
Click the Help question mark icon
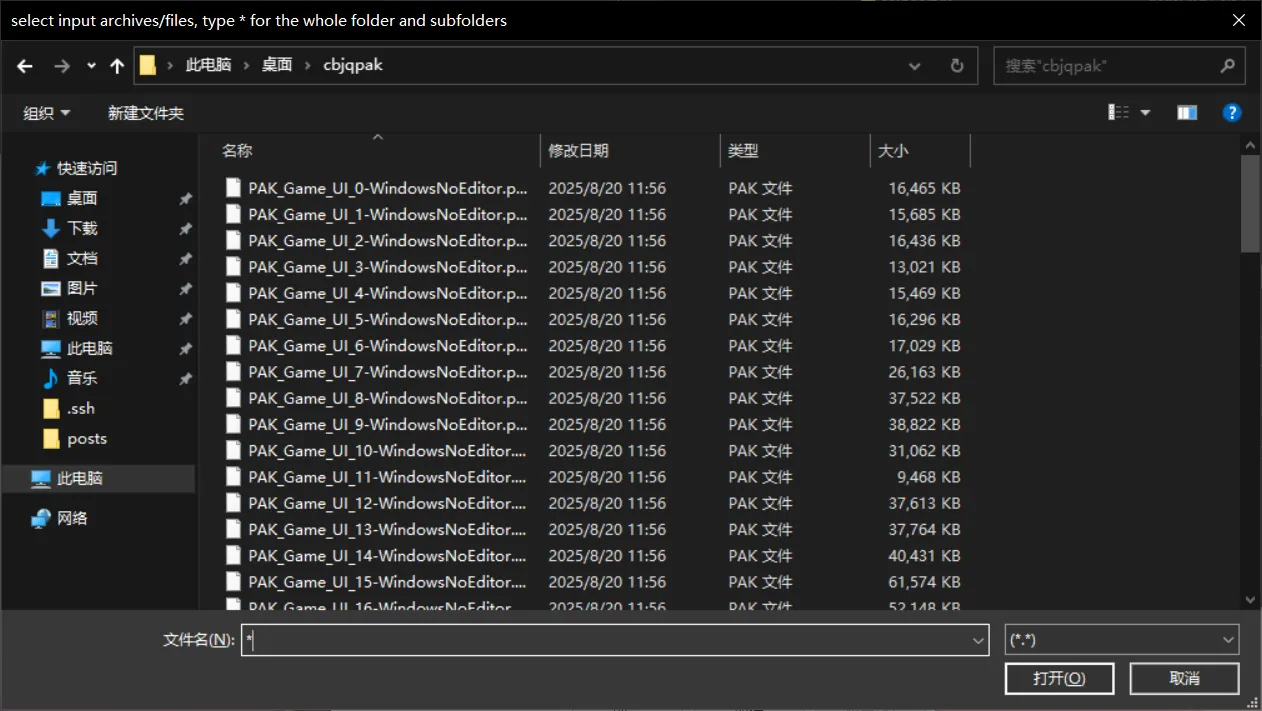pyautogui.click(x=1232, y=113)
